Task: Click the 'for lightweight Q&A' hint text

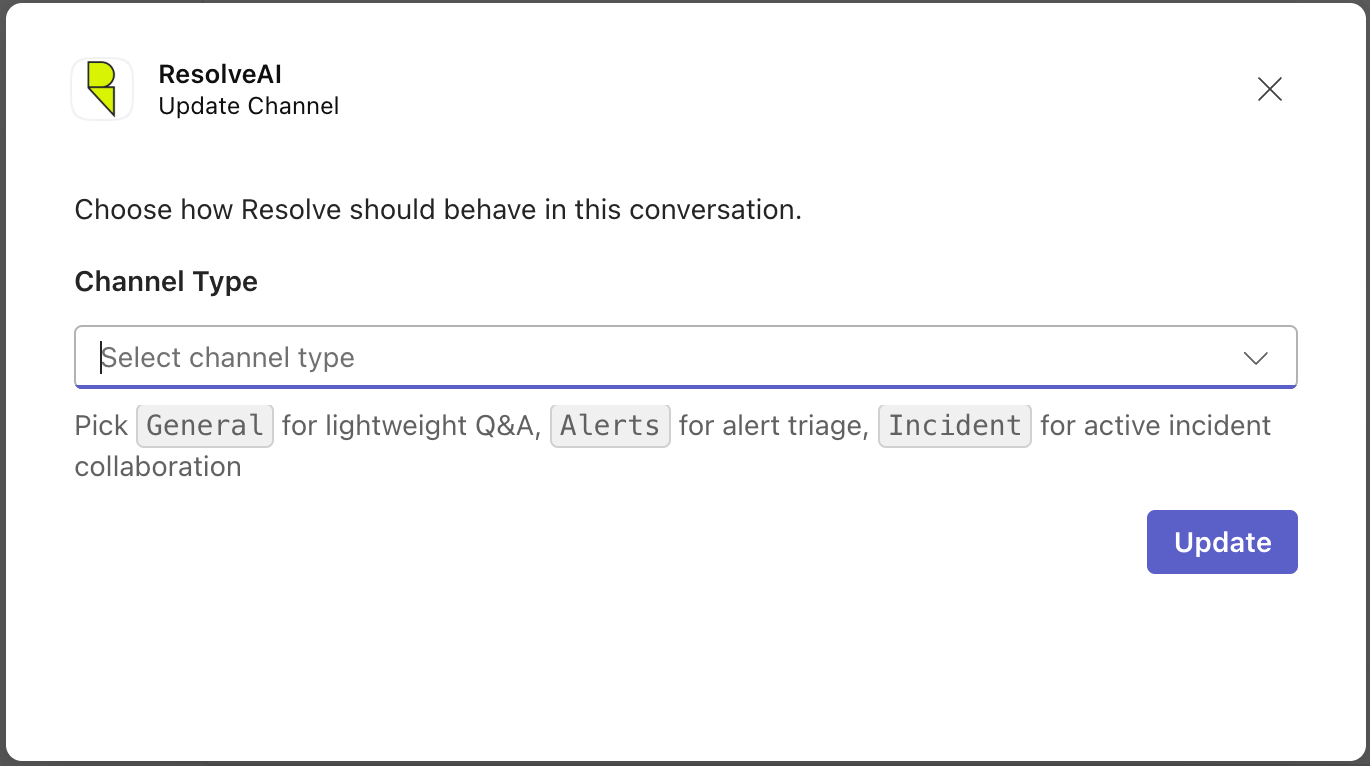Action: coord(412,426)
